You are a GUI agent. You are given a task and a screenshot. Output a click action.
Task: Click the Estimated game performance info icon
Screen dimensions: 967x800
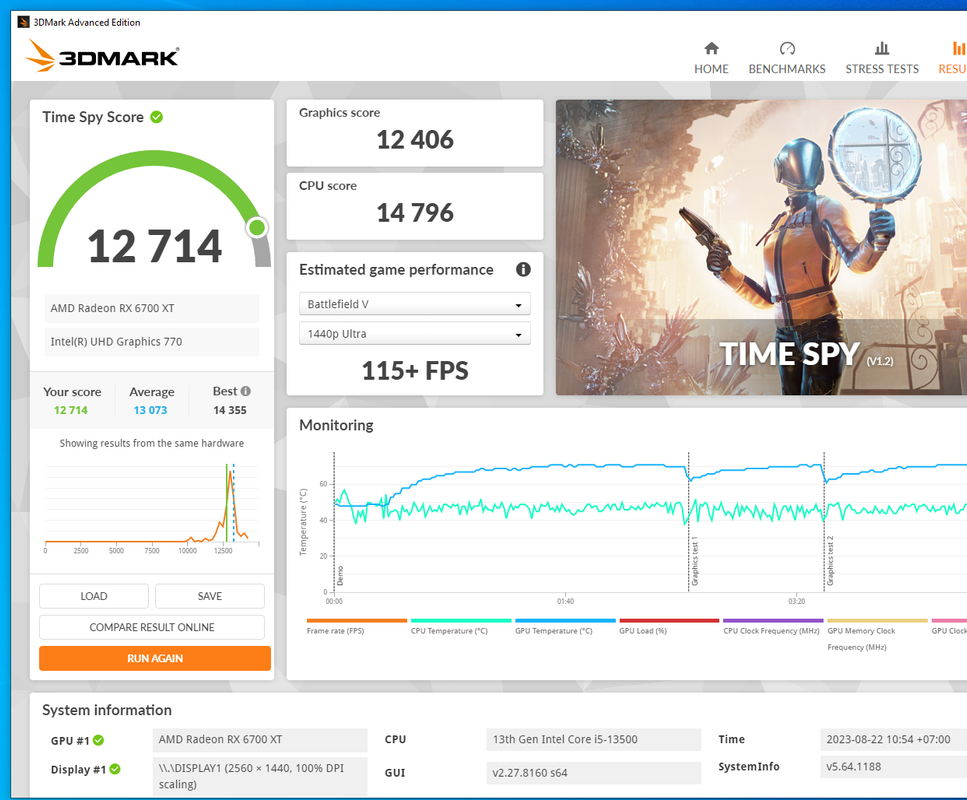(523, 270)
